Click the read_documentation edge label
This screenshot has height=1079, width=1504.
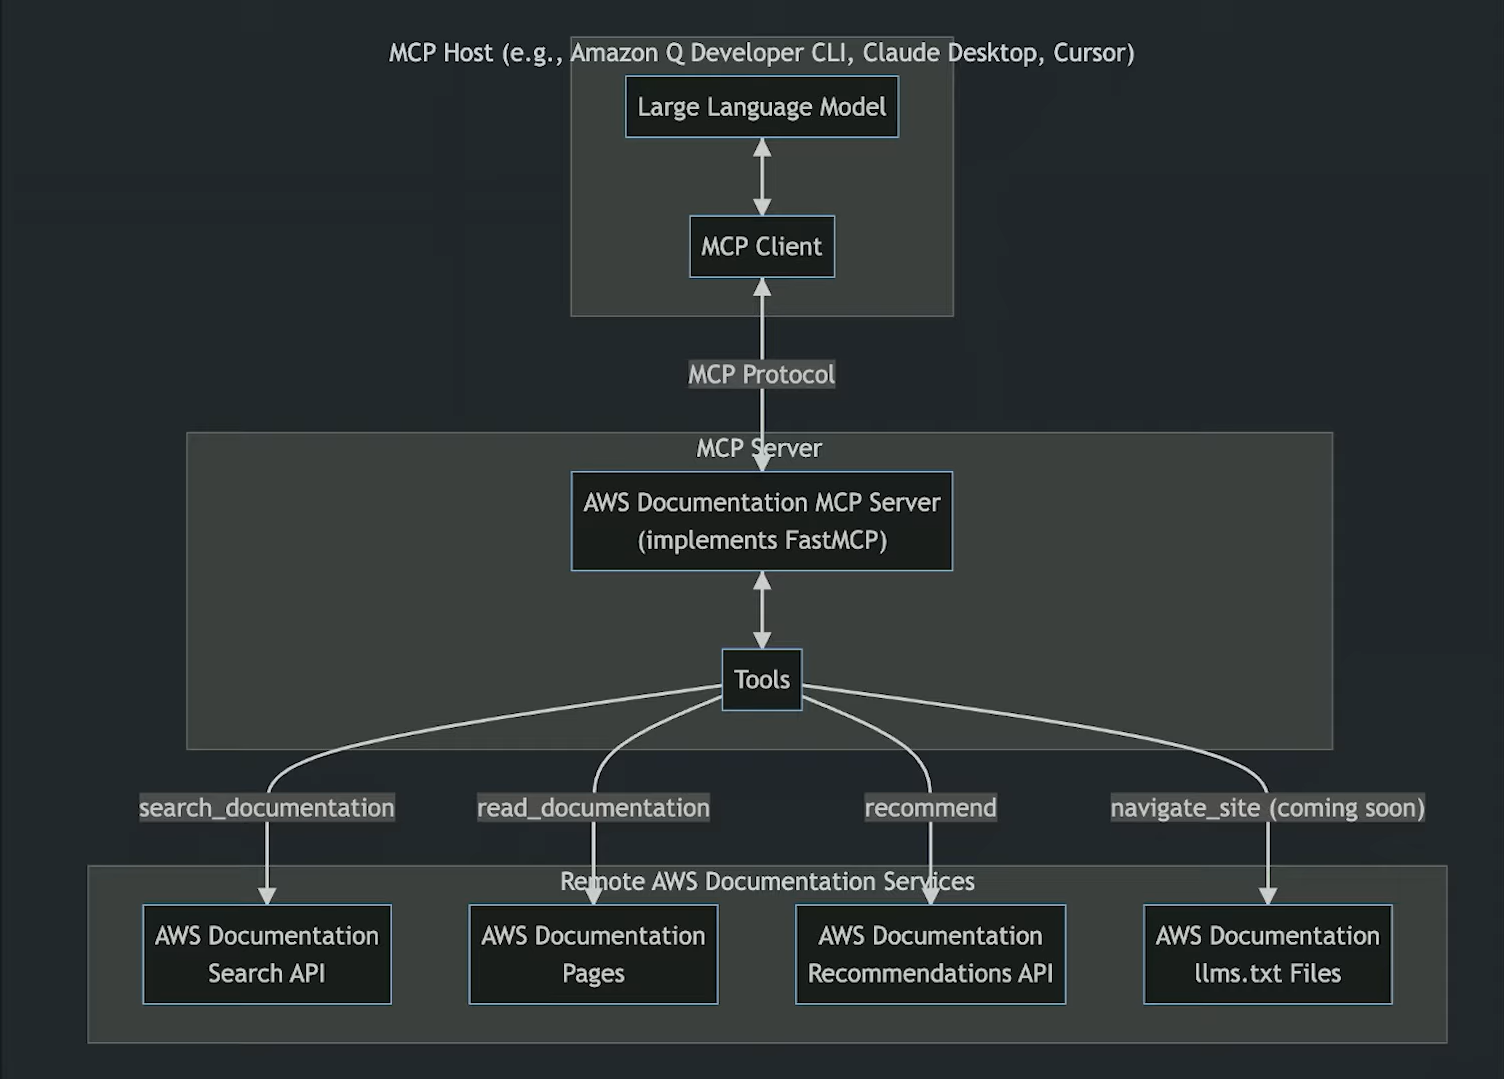[593, 807]
